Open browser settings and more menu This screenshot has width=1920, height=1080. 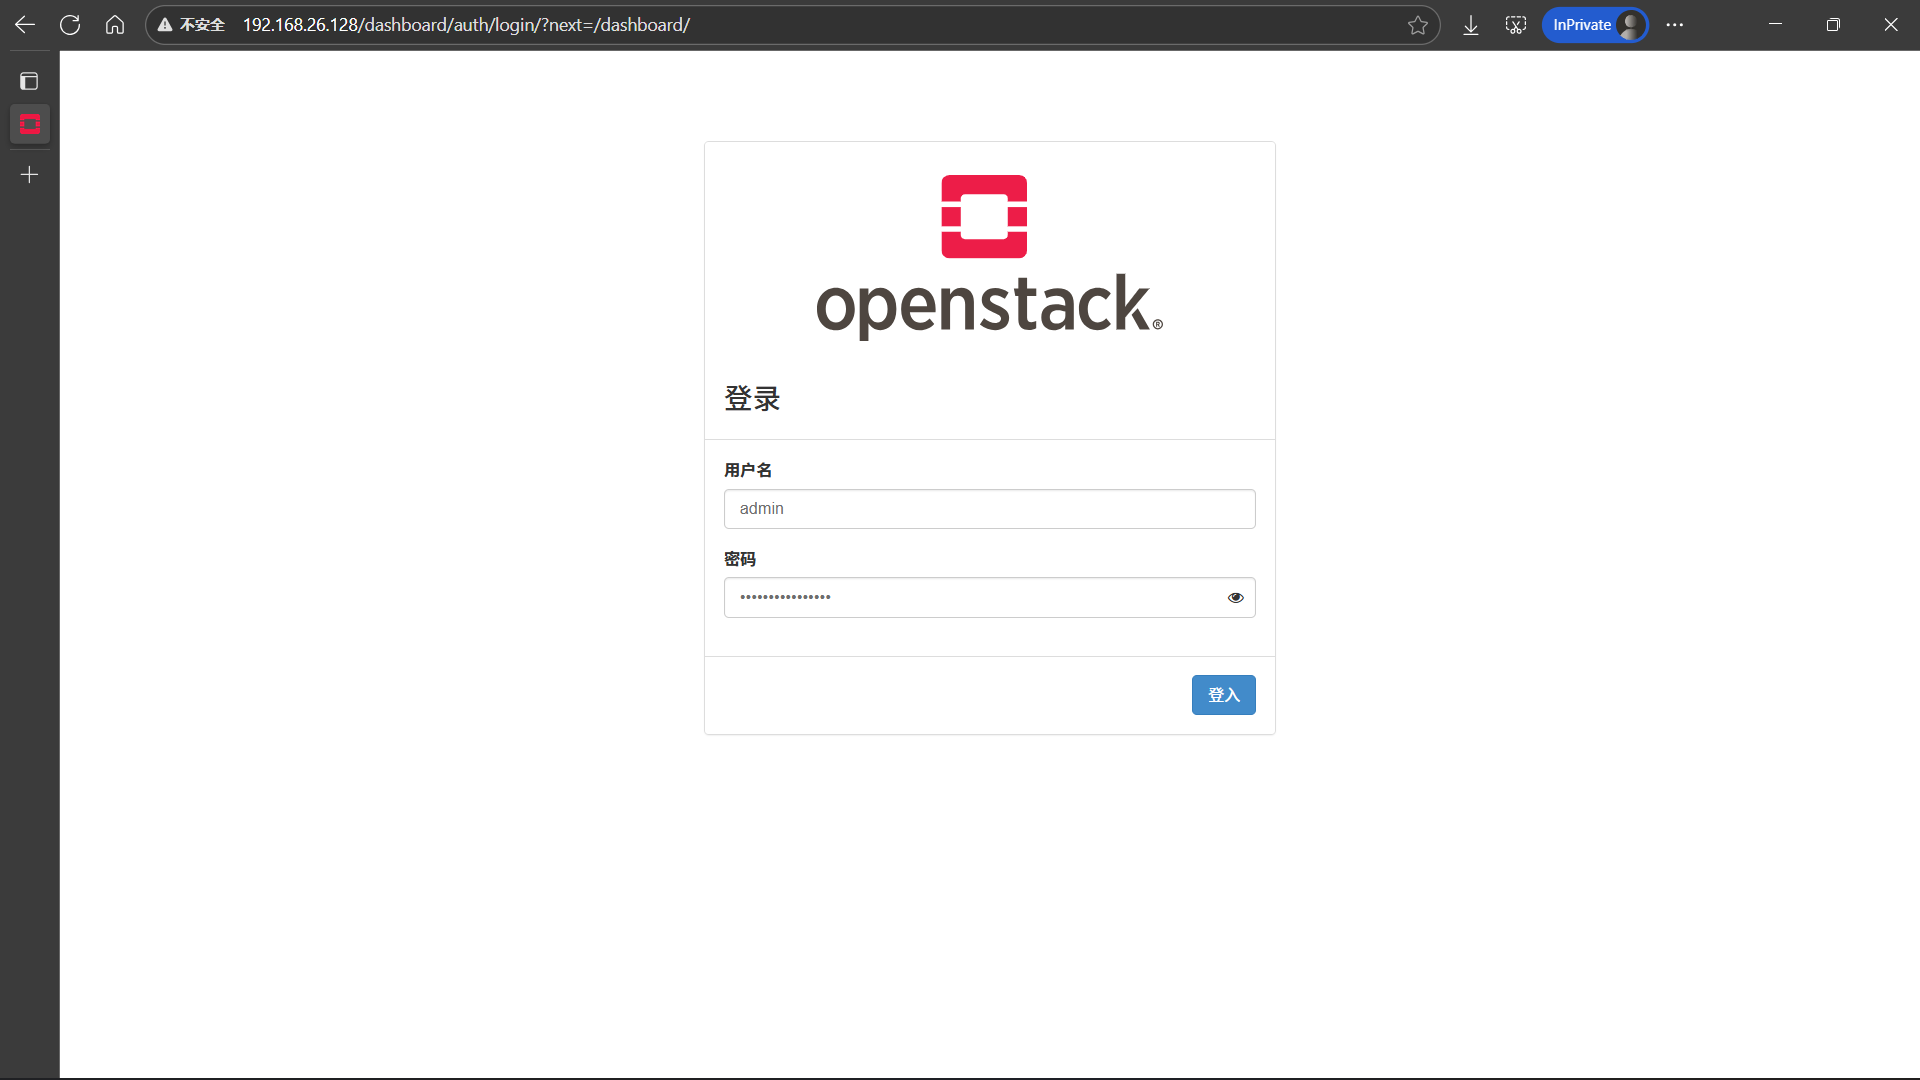1675,25
